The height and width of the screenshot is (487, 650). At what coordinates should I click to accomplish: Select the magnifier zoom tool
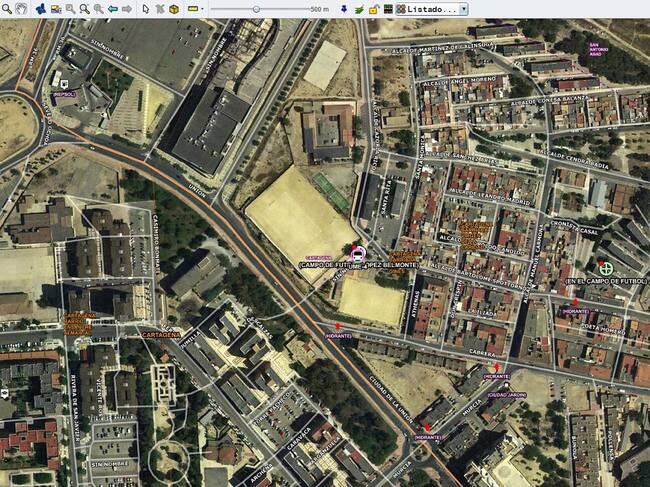click(x=8, y=8)
